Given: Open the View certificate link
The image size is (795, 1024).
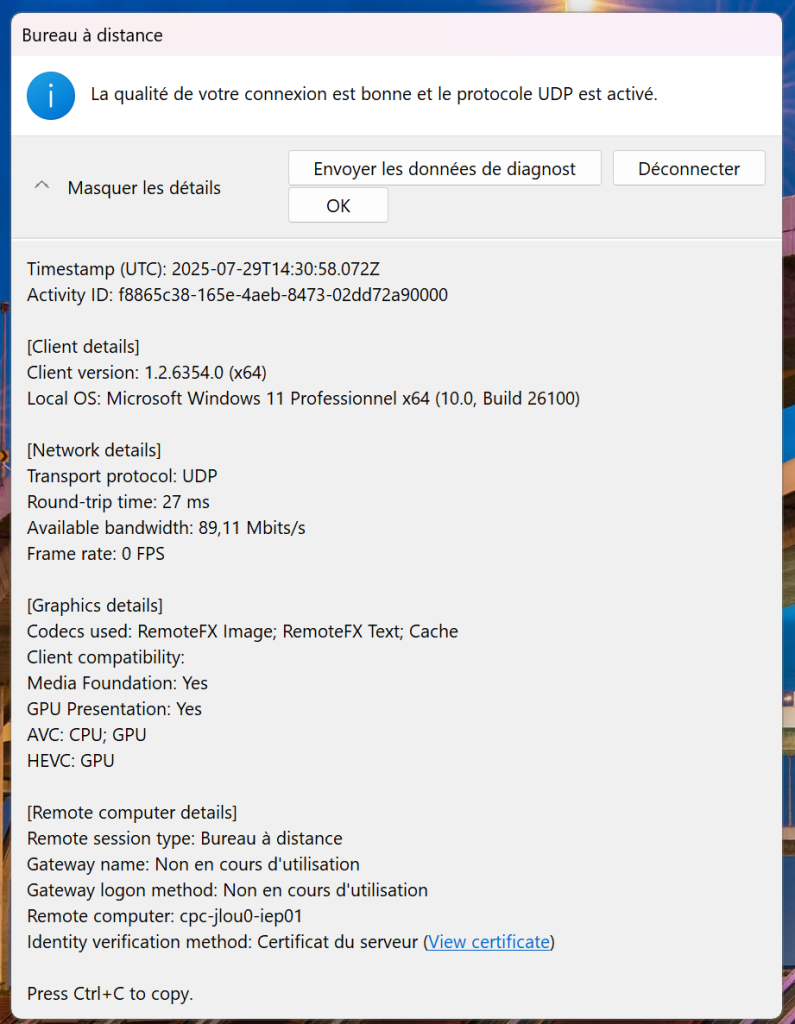Looking at the screenshot, I should (489, 942).
